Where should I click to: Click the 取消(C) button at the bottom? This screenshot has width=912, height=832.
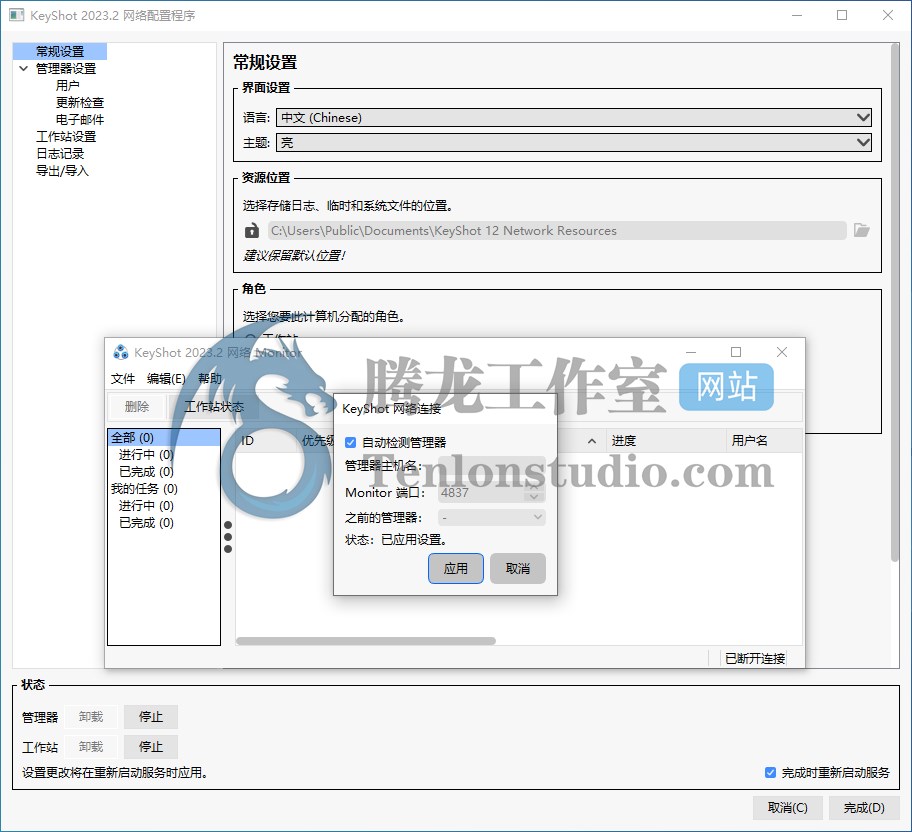(788, 808)
